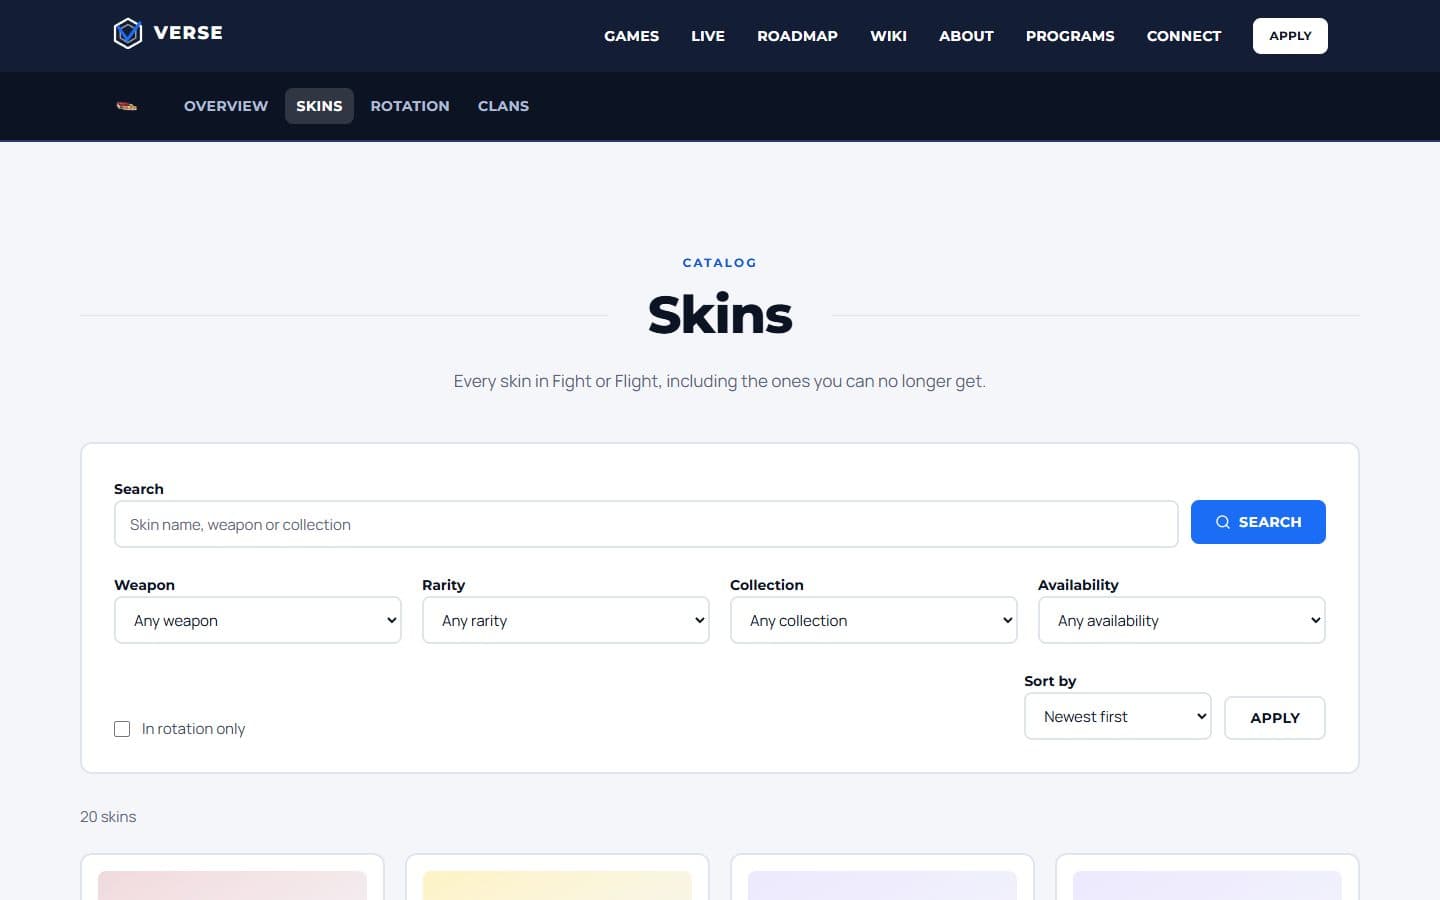Open the Rotation tab
This screenshot has width=1440, height=900.
410,106
